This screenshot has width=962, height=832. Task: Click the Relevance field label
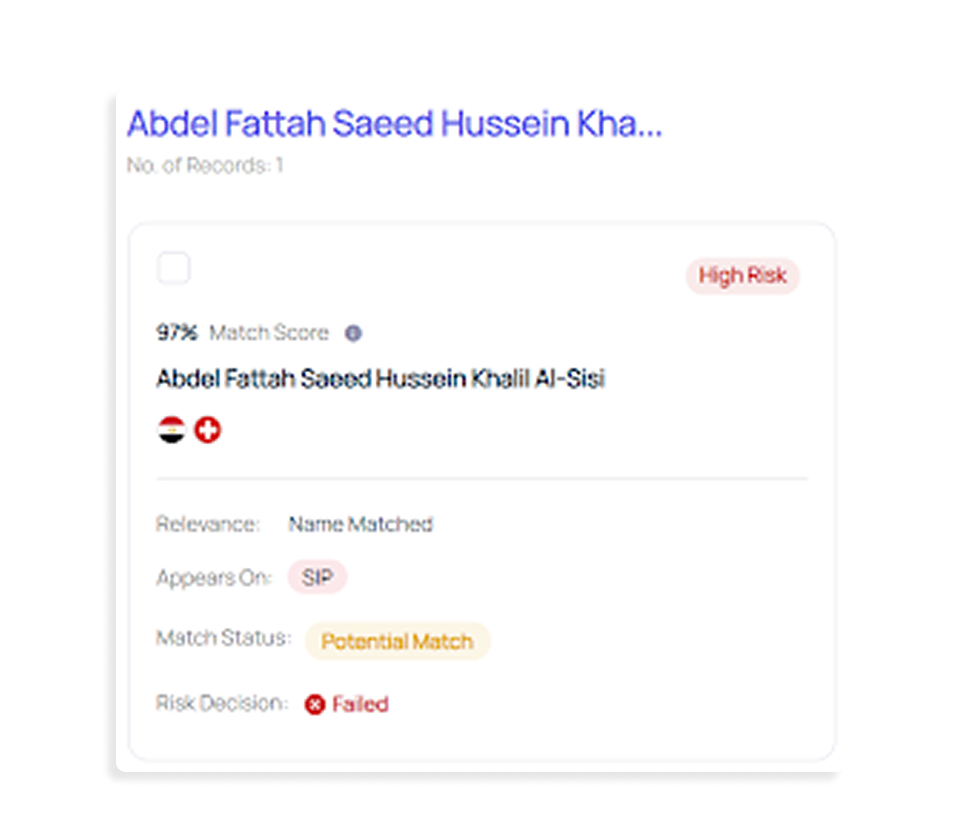(x=208, y=524)
